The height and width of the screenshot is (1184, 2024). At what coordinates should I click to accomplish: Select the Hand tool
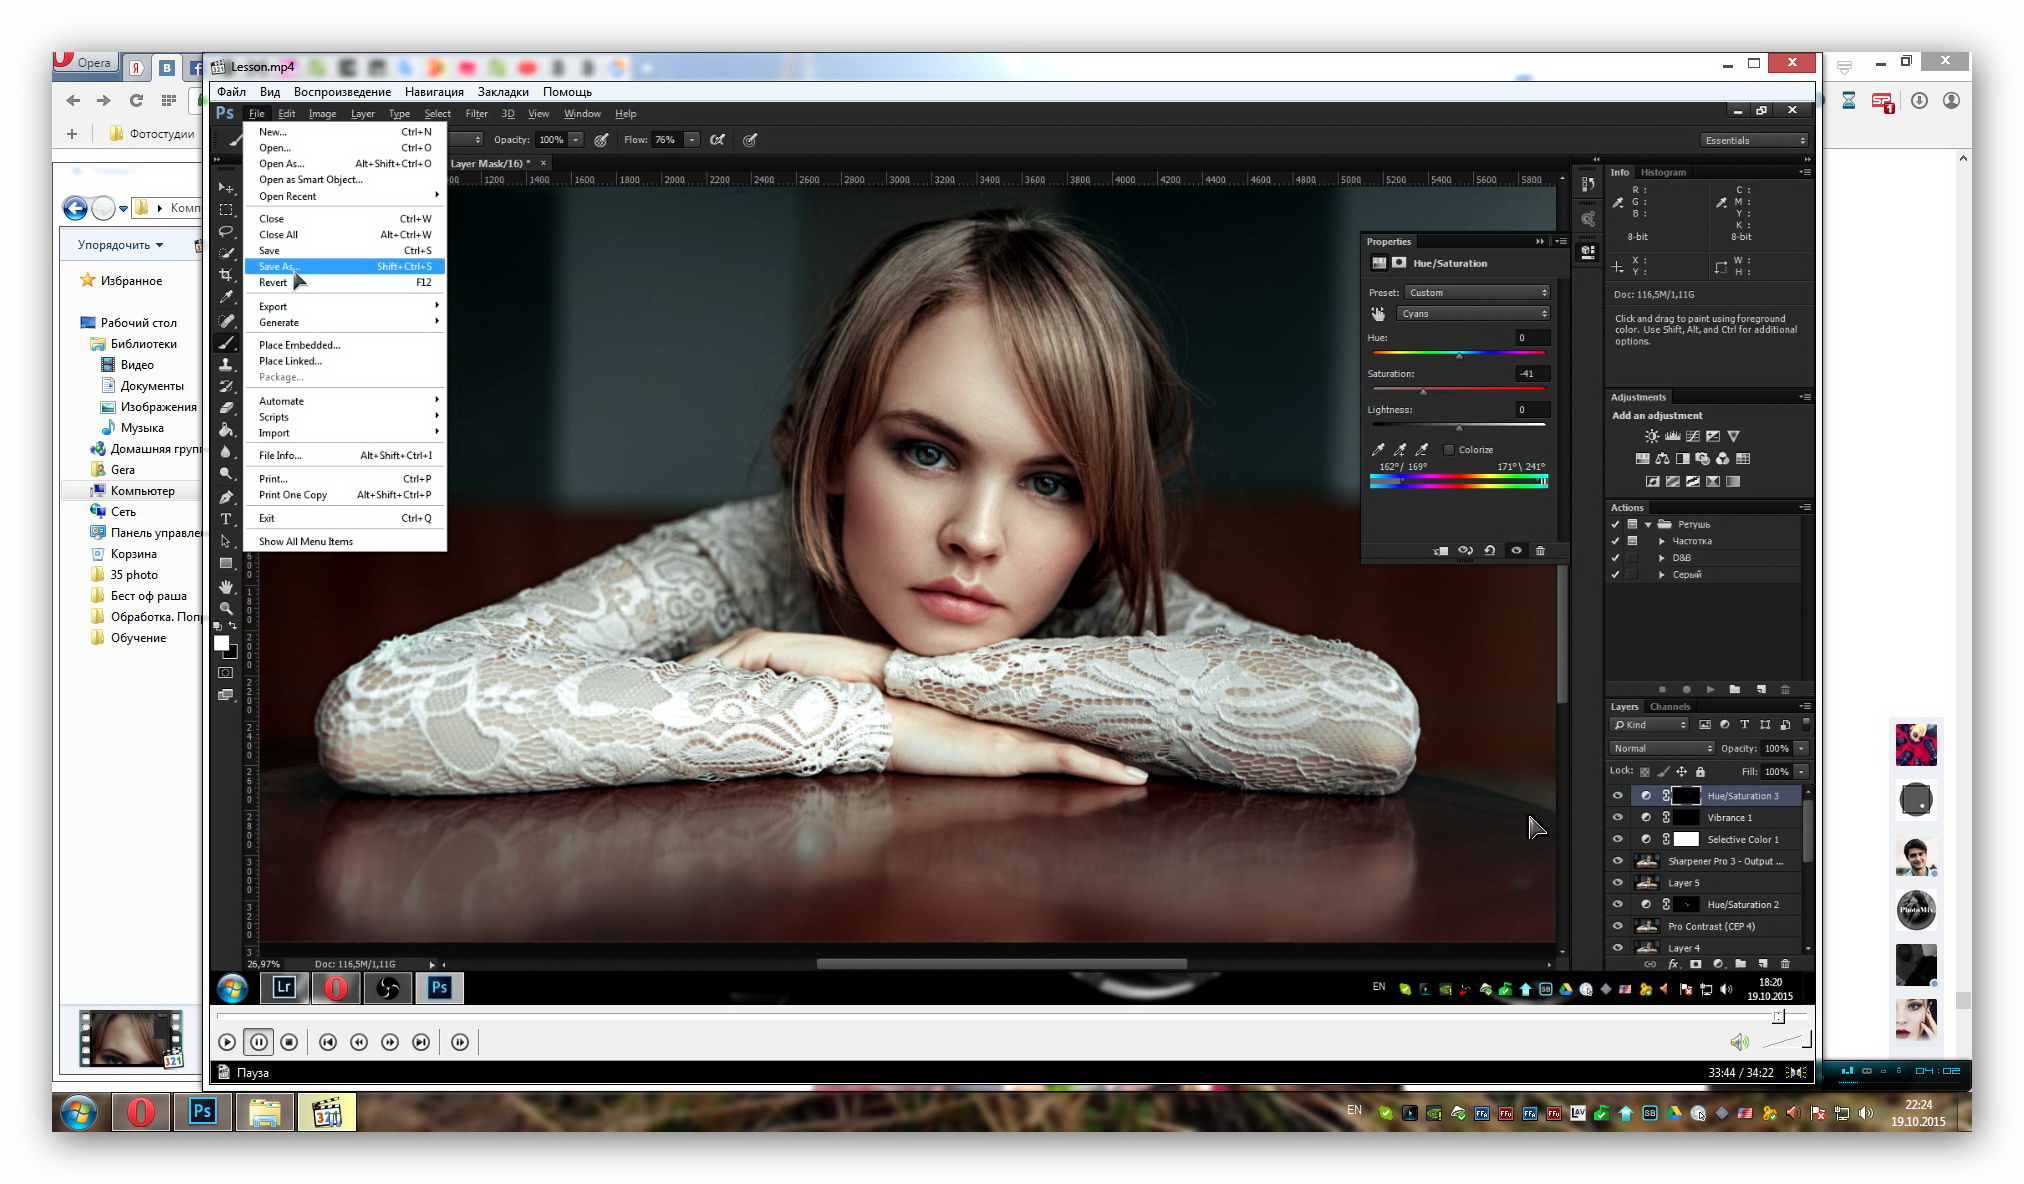click(x=226, y=586)
